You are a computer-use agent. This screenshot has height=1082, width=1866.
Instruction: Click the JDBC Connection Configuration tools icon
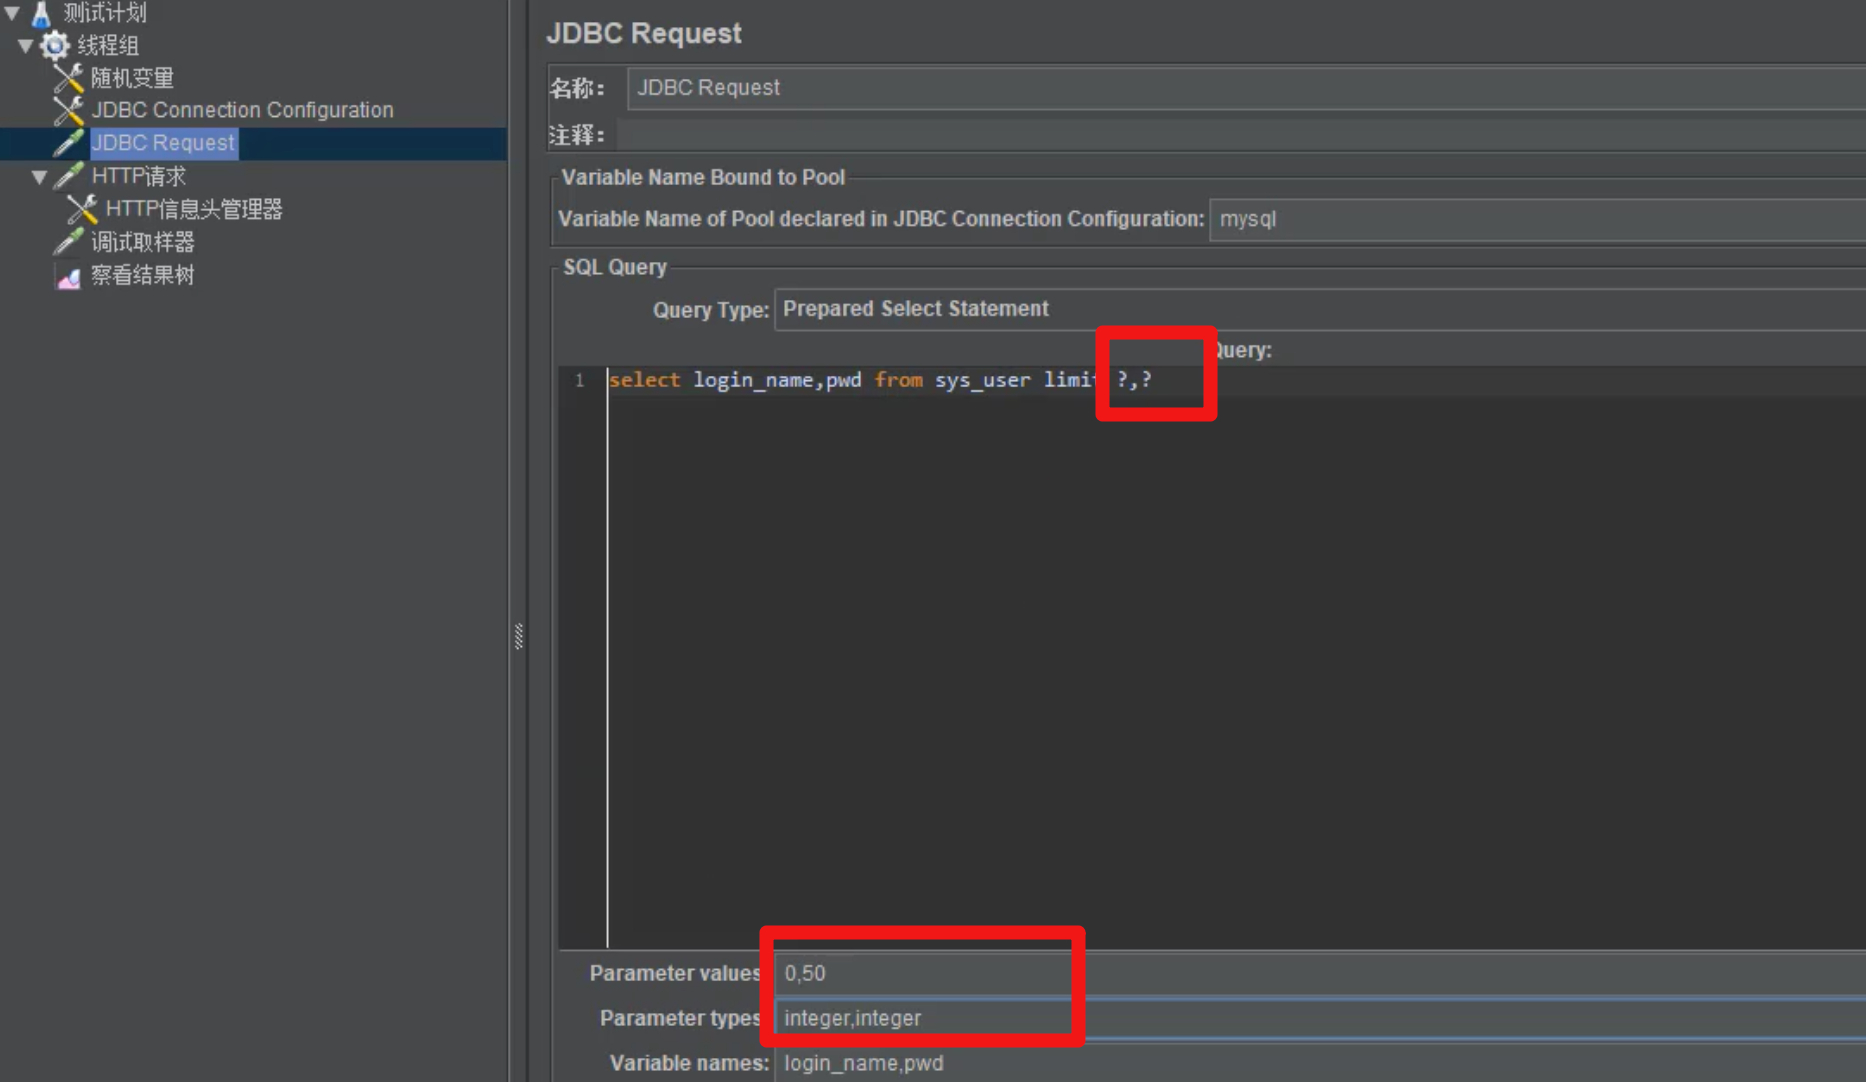pyautogui.click(x=68, y=110)
